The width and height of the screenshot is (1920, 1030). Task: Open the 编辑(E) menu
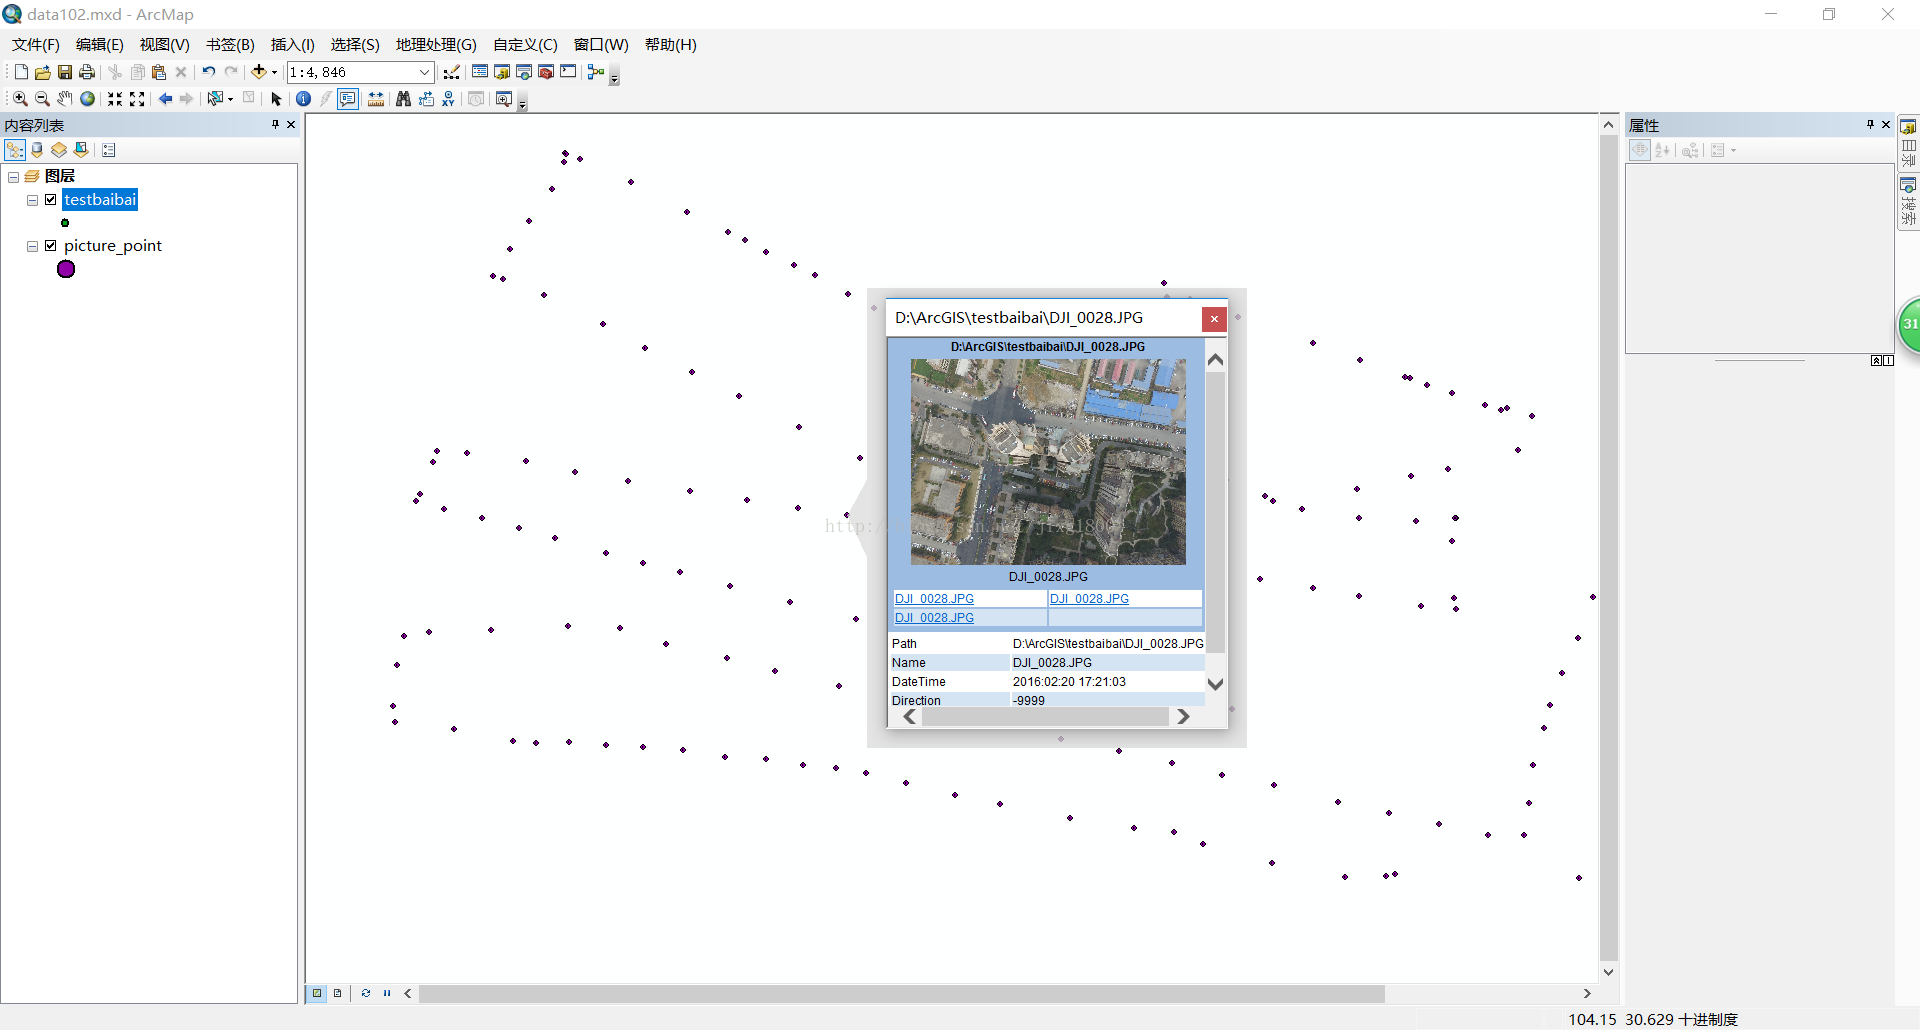click(100, 45)
